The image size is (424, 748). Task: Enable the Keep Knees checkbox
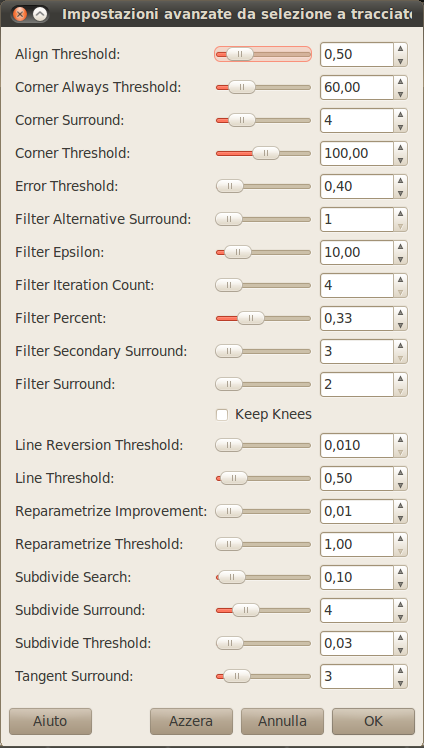point(222,415)
